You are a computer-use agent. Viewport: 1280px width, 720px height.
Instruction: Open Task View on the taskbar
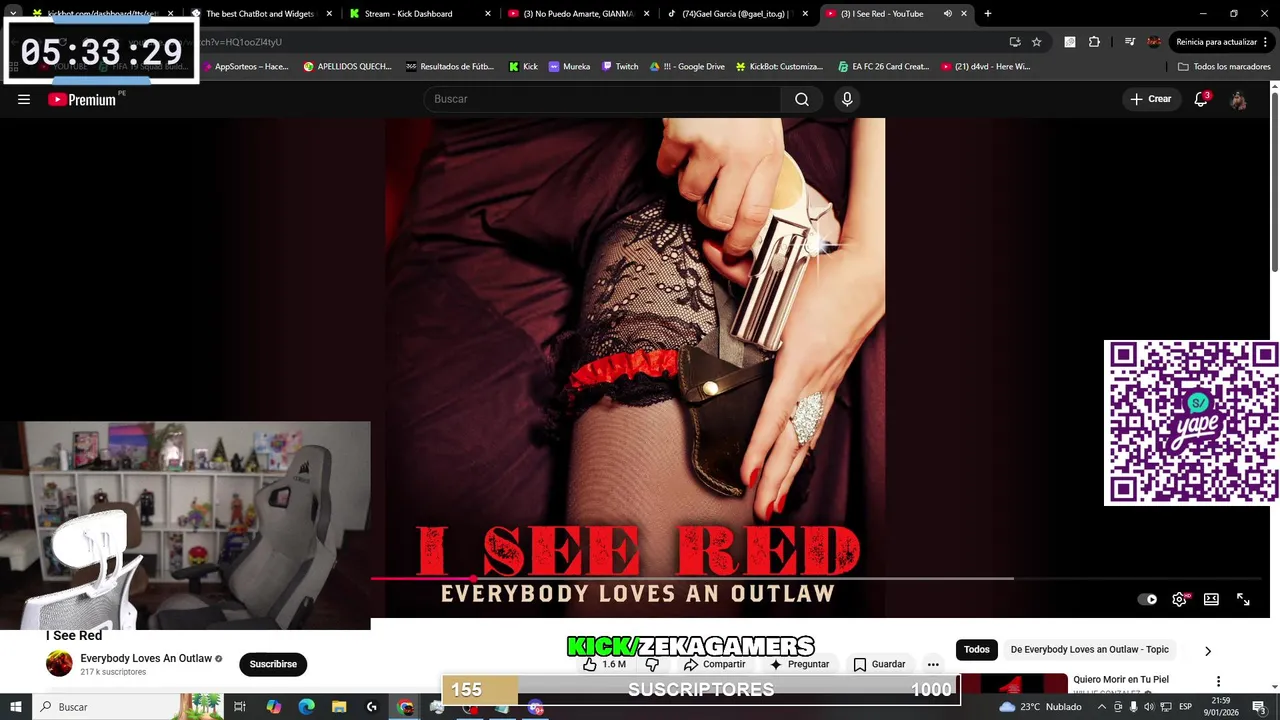[x=240, y=707]
